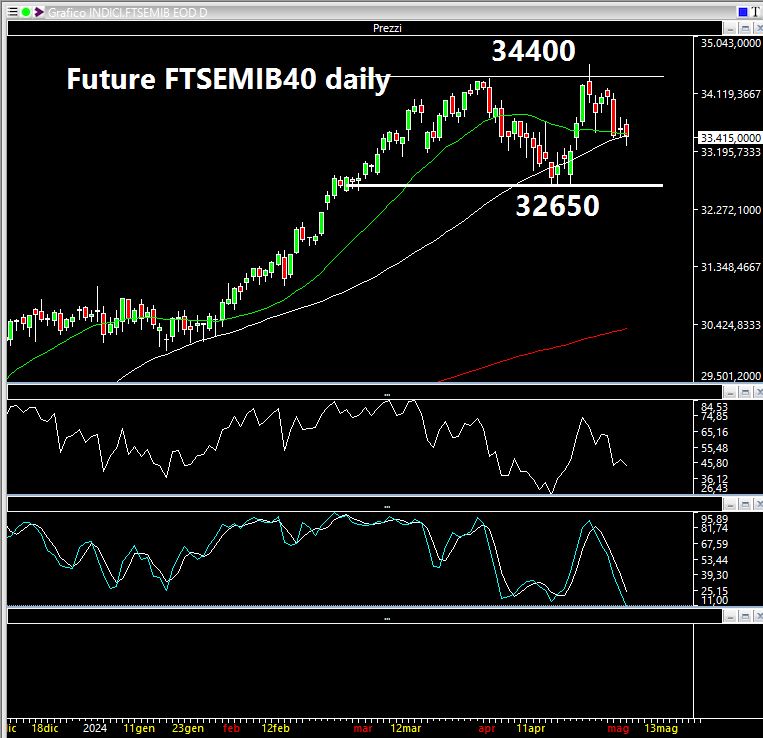The image size is (763, 738).
Task: Minimize the first oscillator panel below prices
Action: click(x=730, y=392)
